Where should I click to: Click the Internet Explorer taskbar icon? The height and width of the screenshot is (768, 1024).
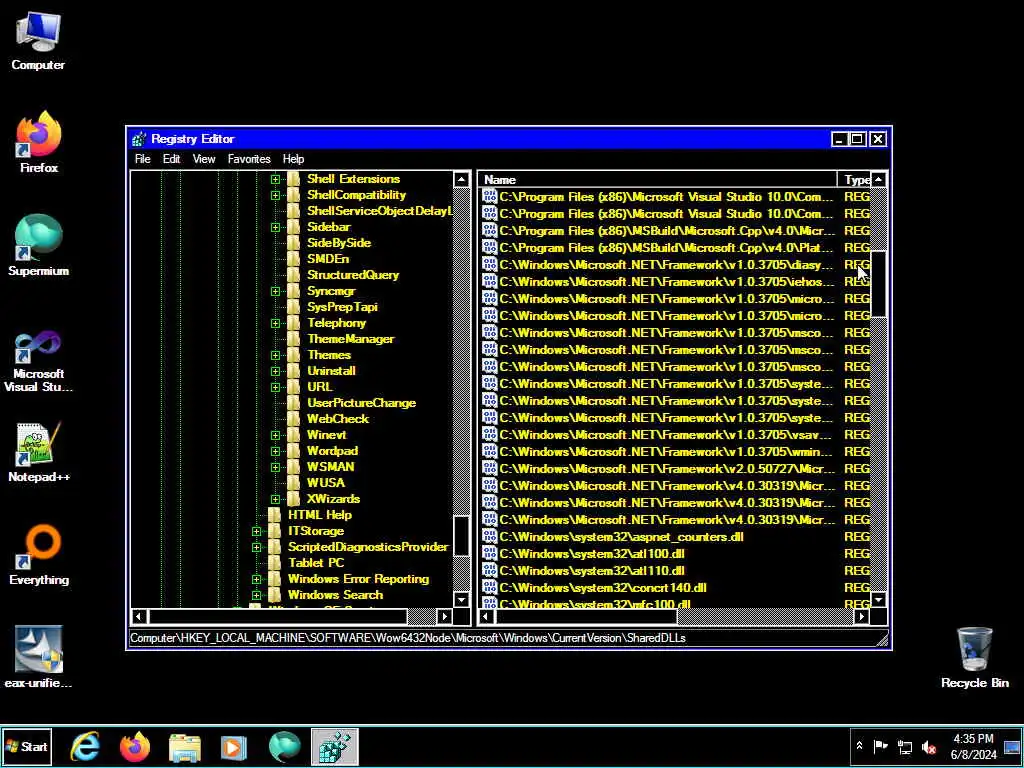coord(86,746)
